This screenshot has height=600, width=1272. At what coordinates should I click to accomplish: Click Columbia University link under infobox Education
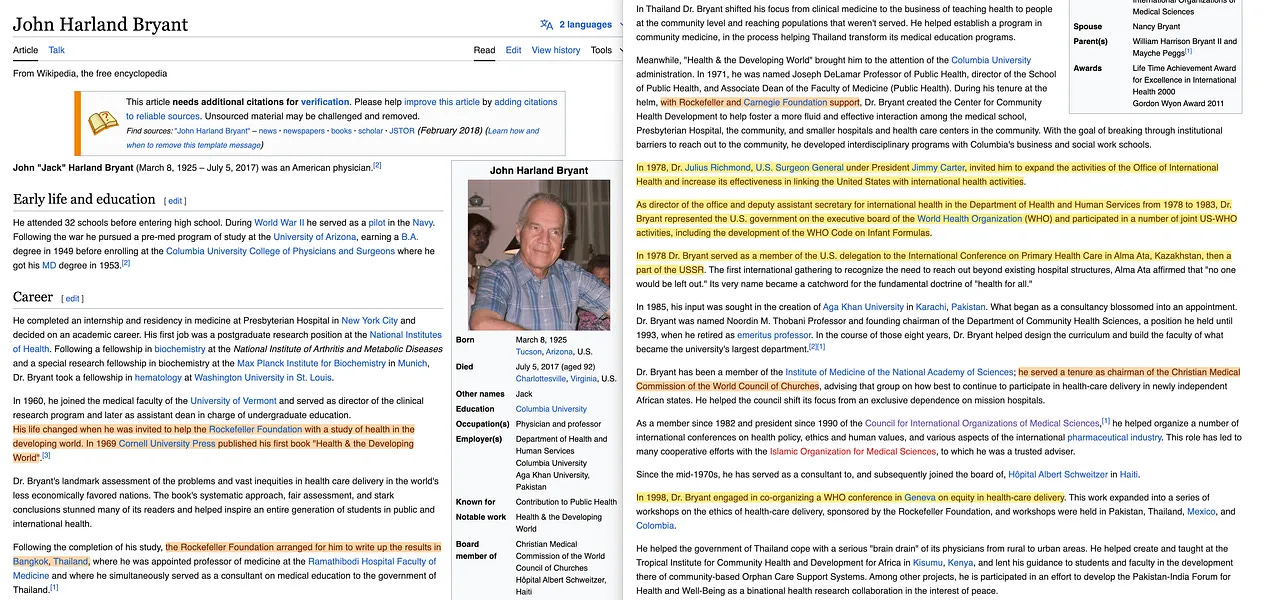551,408
